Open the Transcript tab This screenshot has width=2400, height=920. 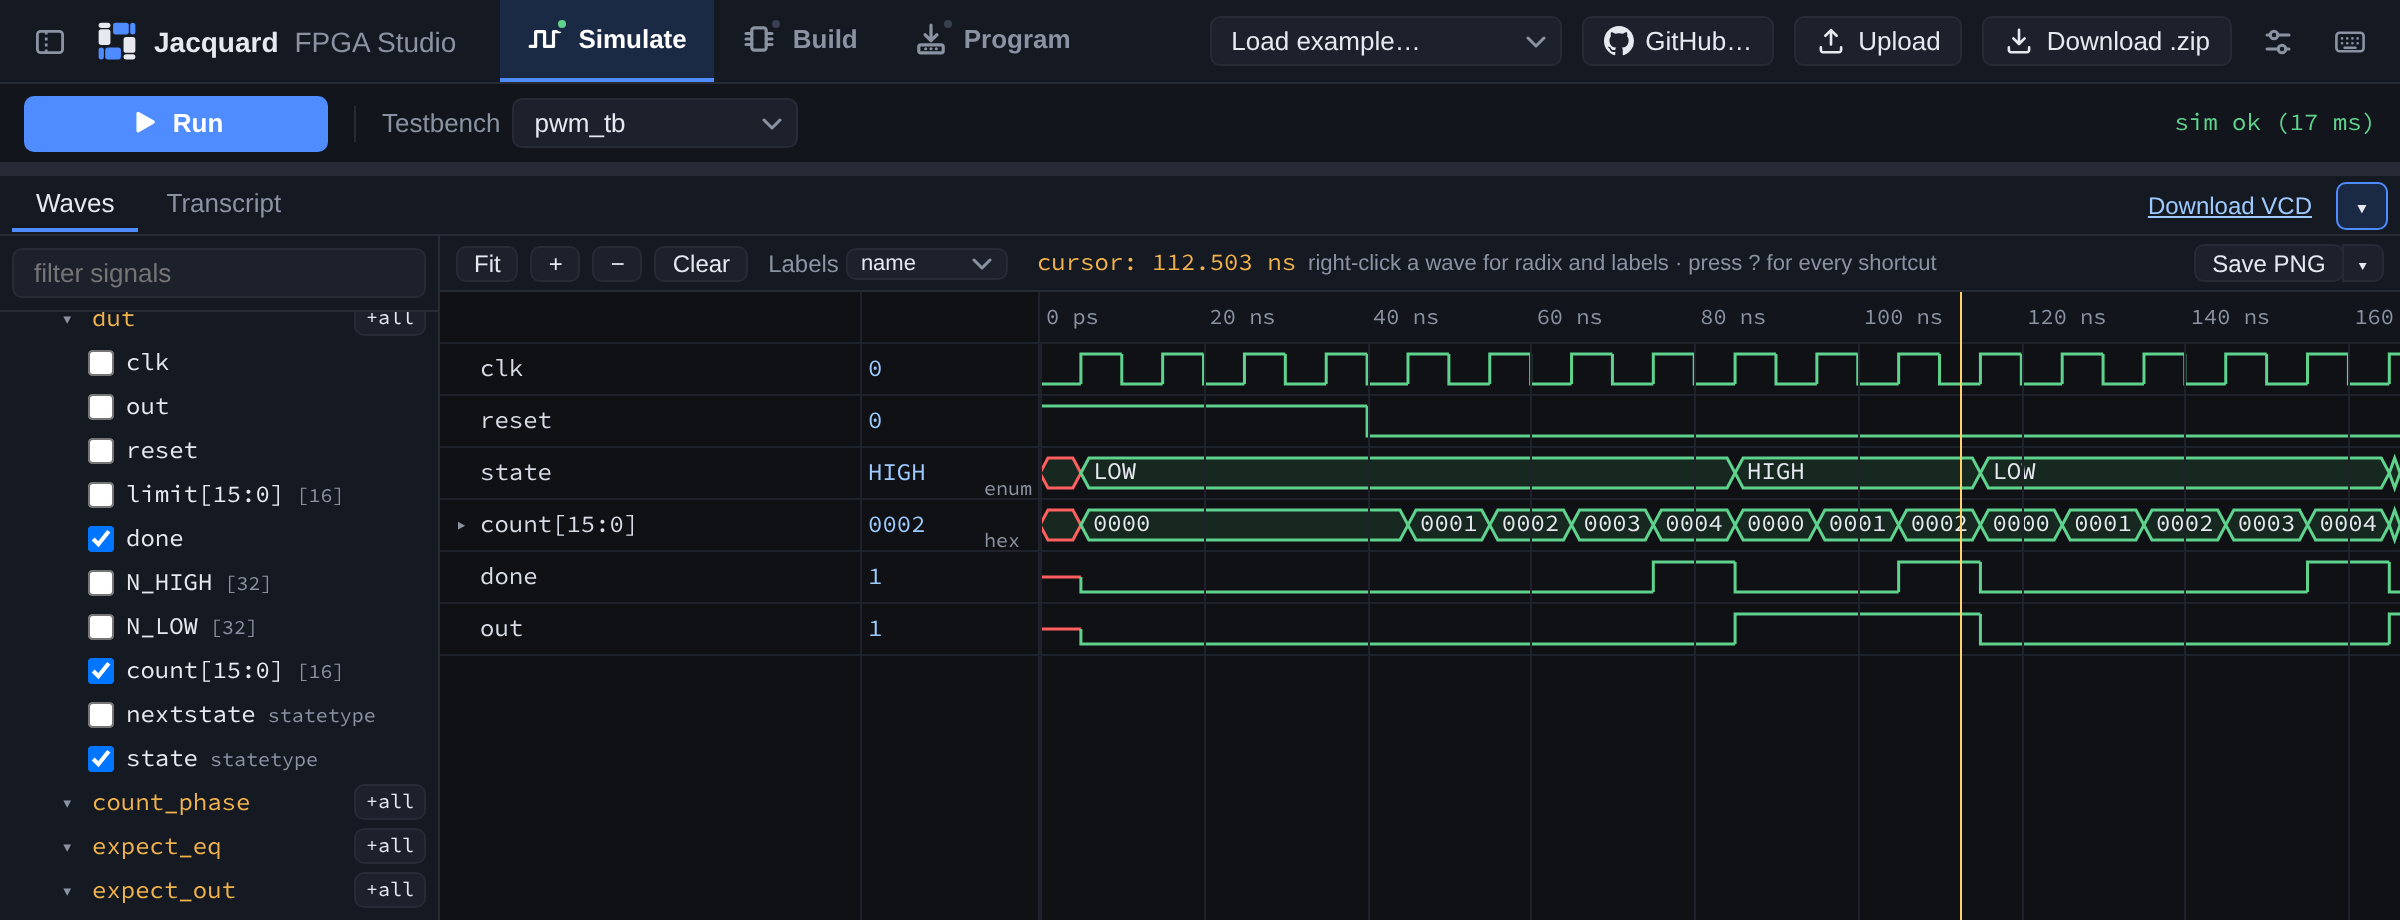(223, 204)
